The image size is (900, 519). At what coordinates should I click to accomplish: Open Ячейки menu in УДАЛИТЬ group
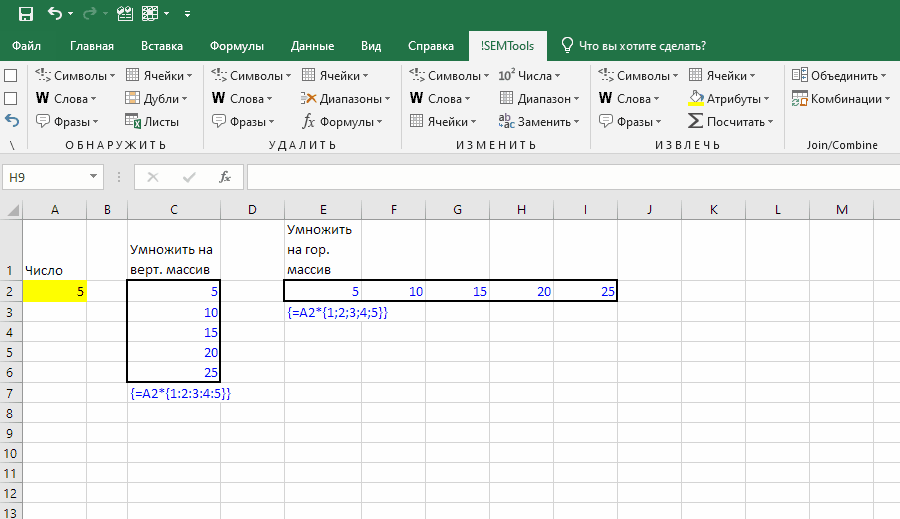pos(335,76)
